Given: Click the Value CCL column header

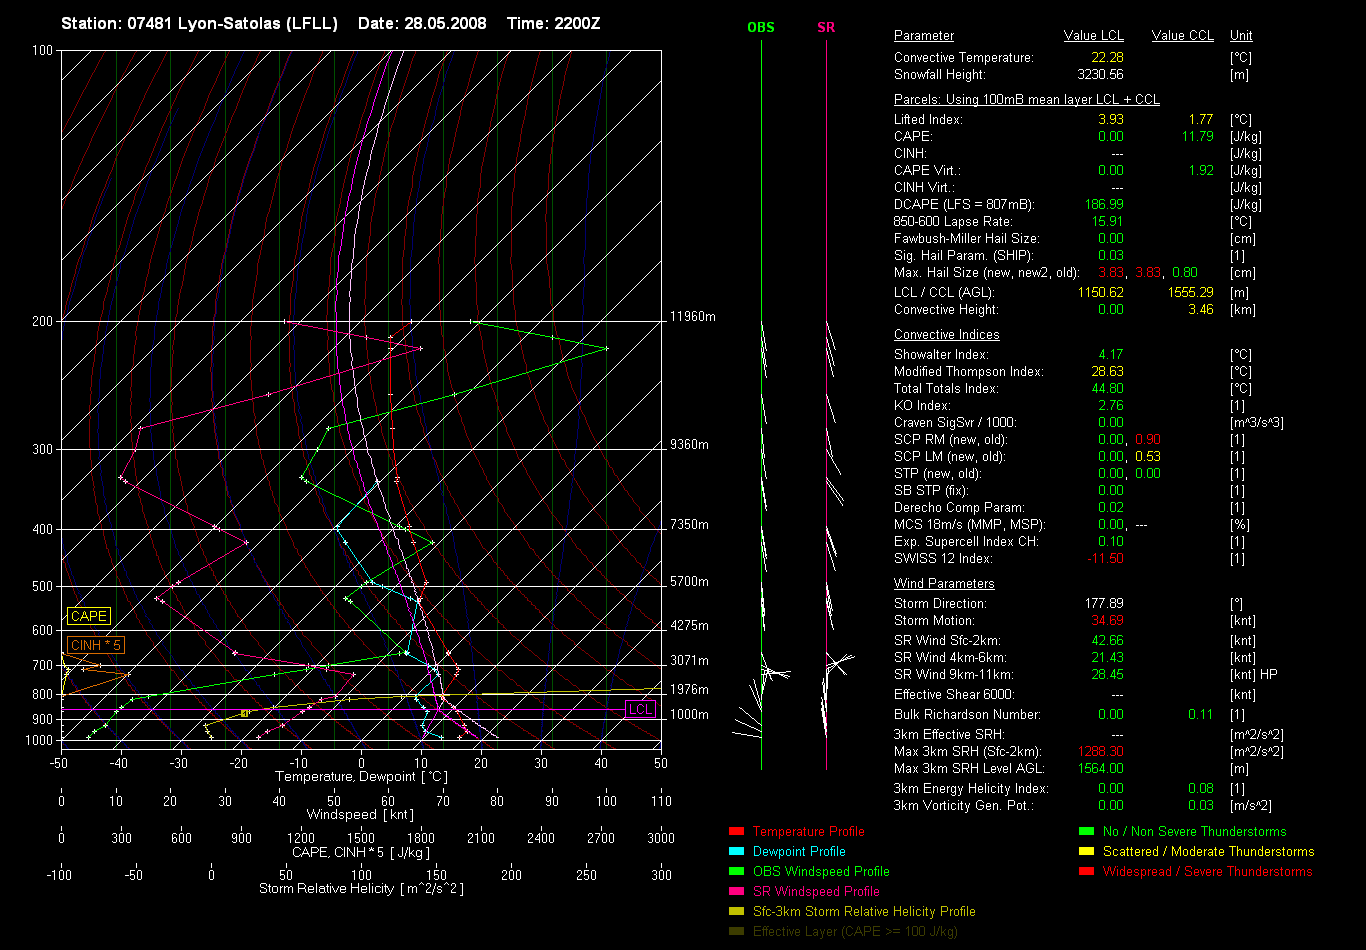Looking at the screenshot, I should pos(1182,36).
